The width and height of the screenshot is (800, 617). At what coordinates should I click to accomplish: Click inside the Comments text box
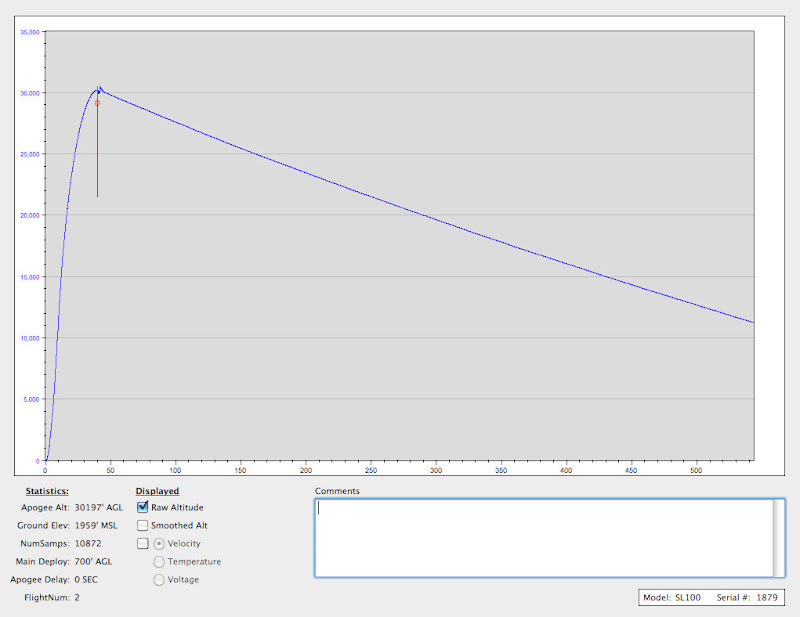[544, 538]
